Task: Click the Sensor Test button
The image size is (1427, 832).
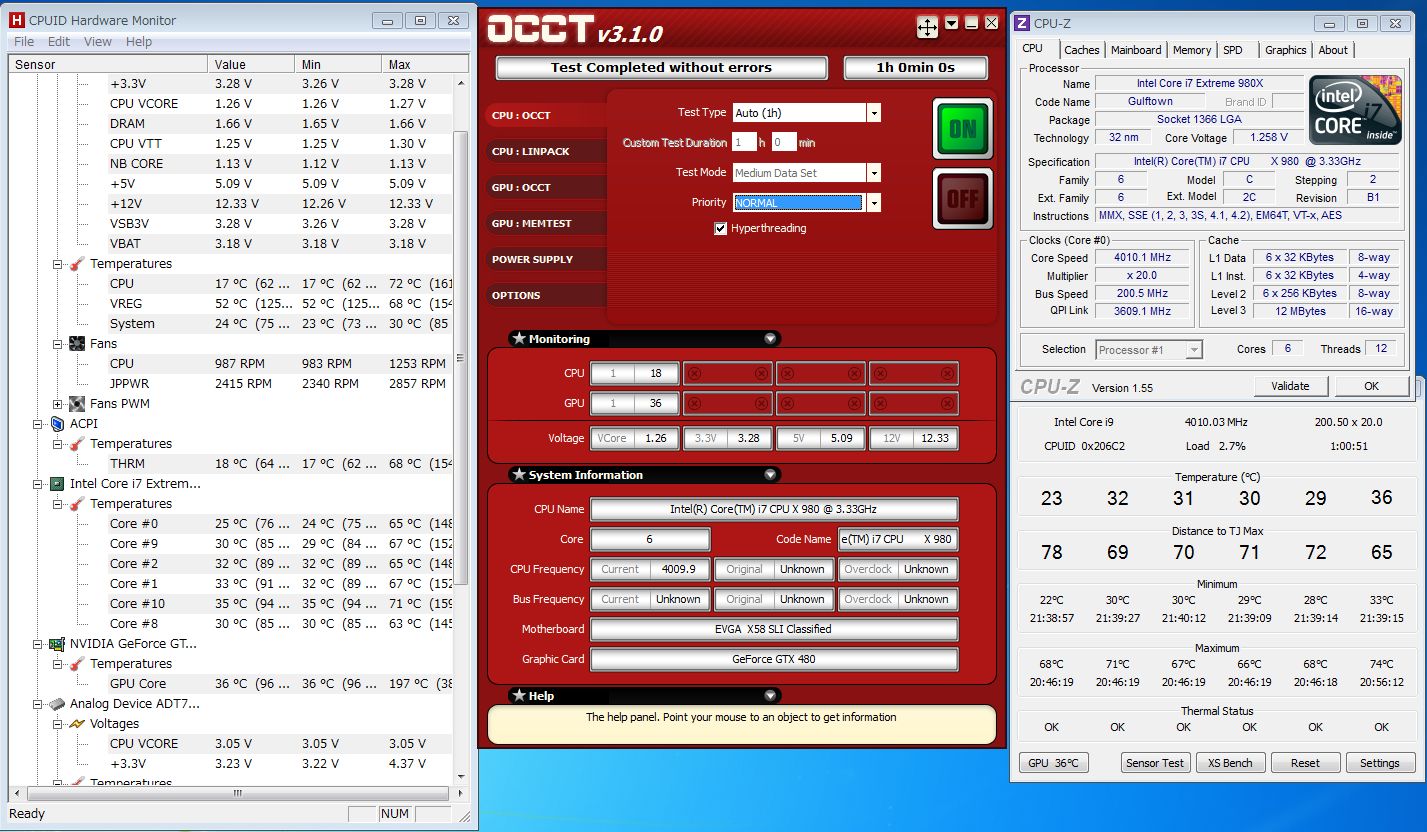Action: [1155, 763]
